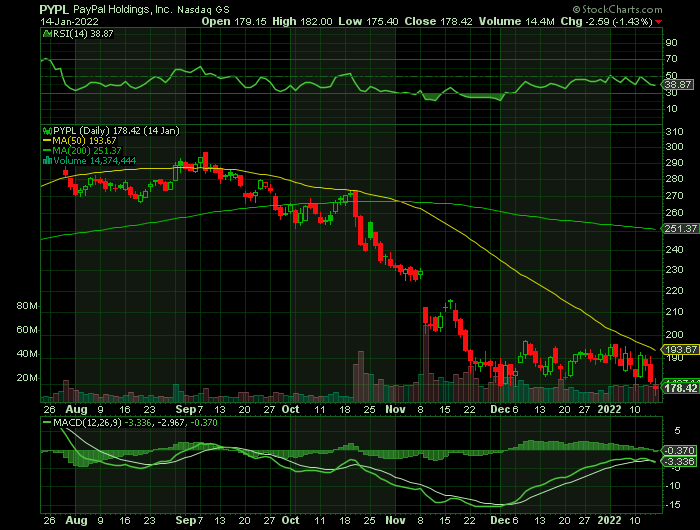
Task: Click the green MA(200) legend line icon
Action: tap(44, 150)
